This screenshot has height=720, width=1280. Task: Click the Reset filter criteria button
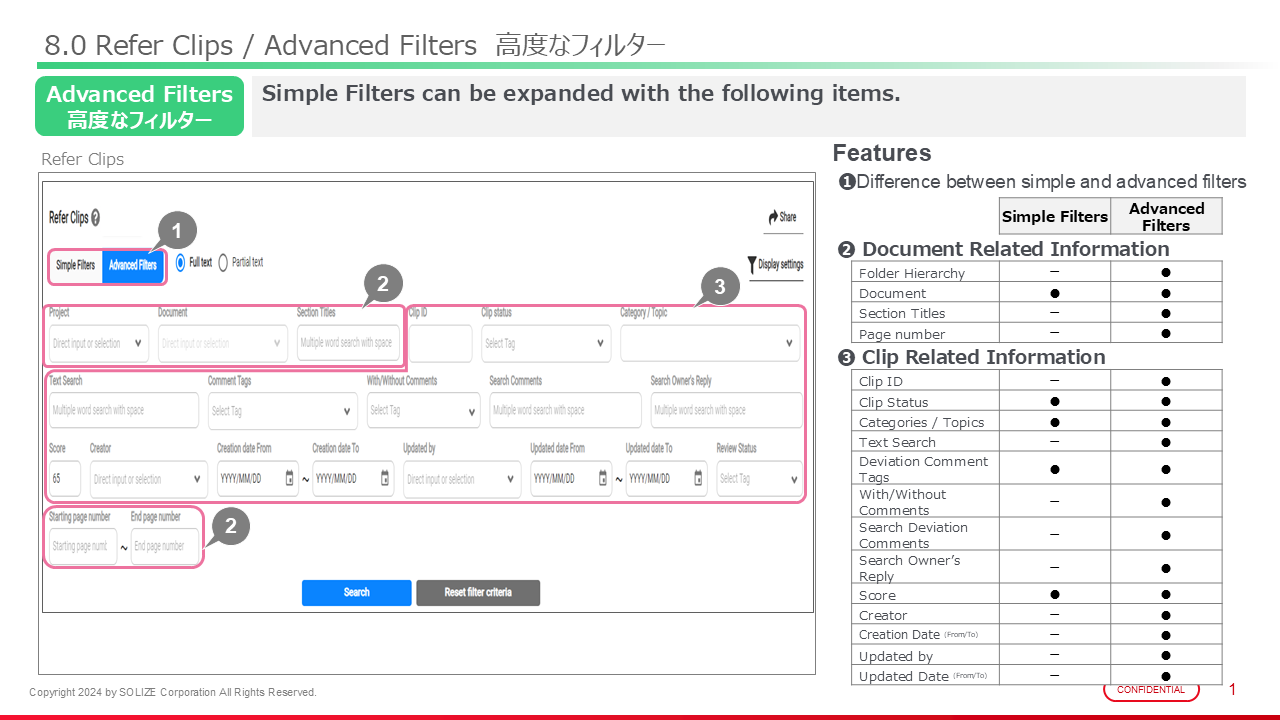[478, 593]
